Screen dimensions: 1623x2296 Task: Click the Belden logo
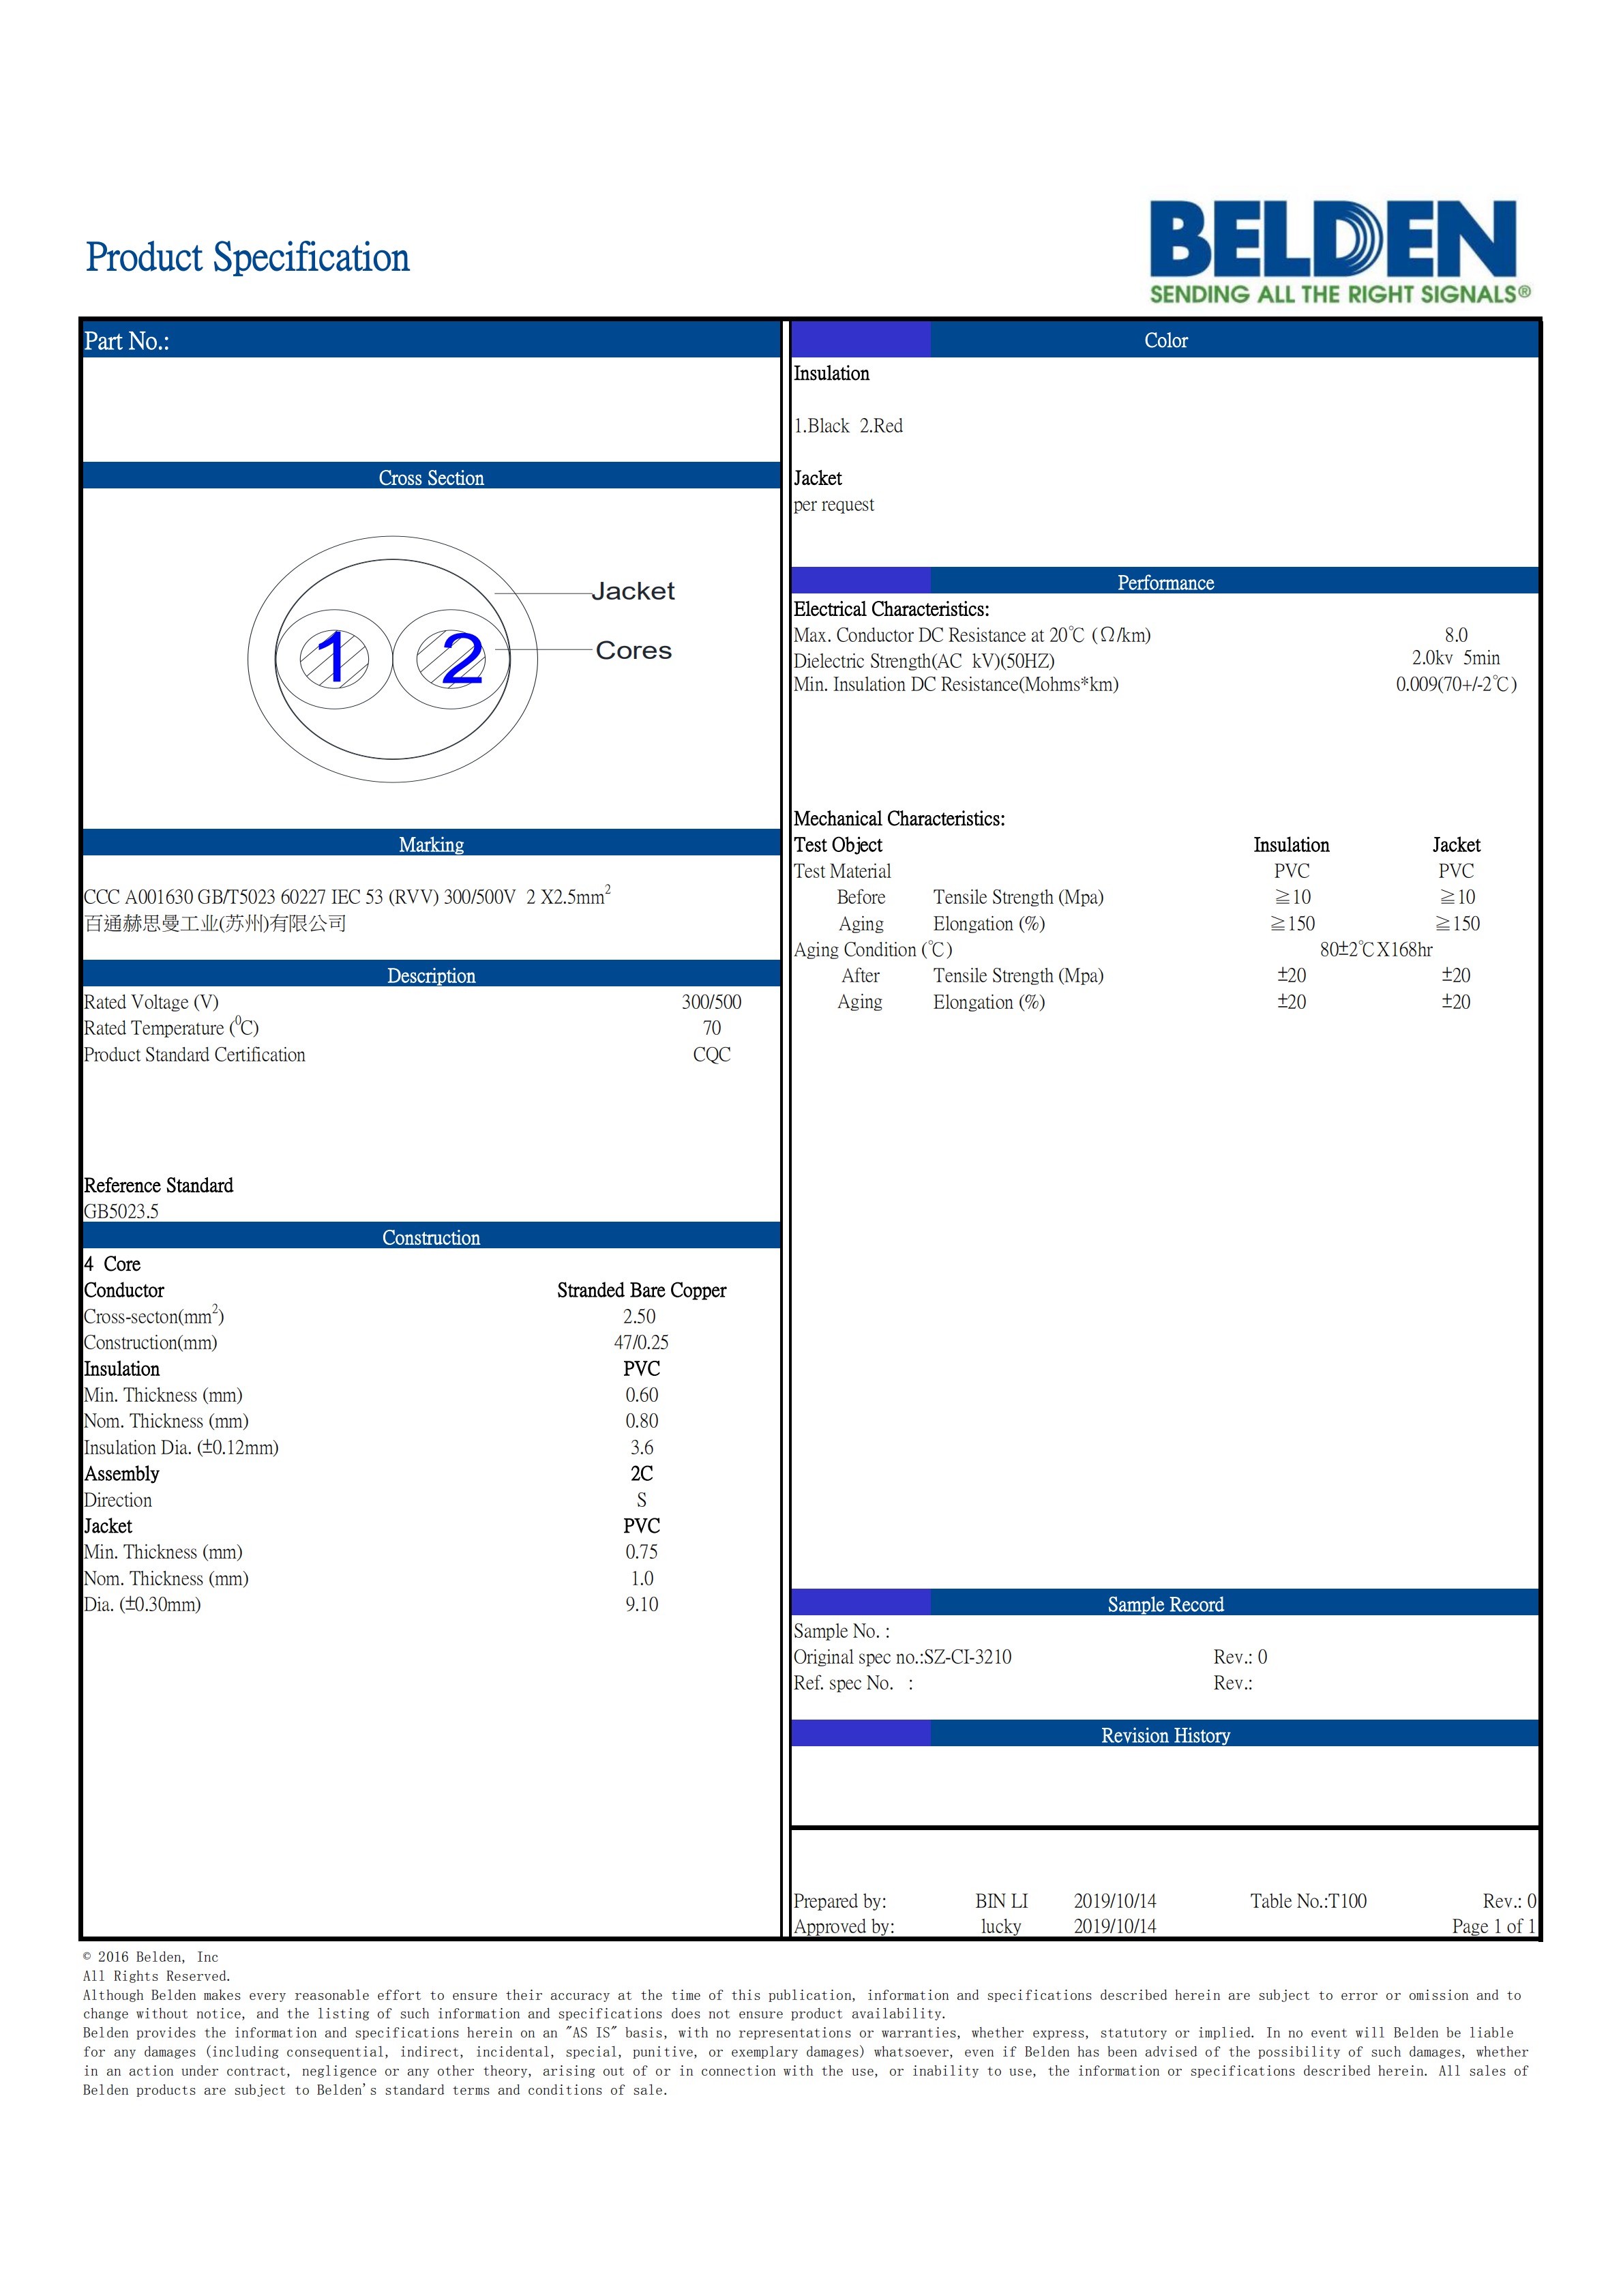1339,251
